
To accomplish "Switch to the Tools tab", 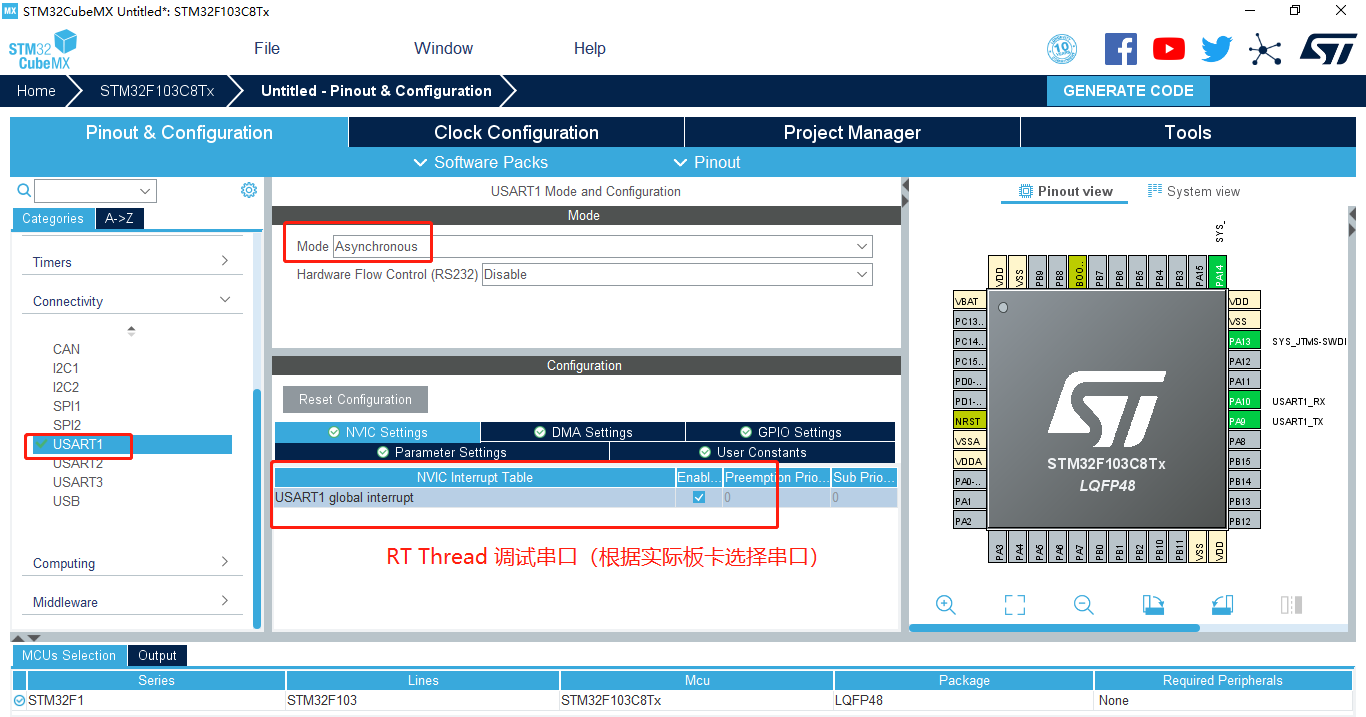I will 1188,133.
